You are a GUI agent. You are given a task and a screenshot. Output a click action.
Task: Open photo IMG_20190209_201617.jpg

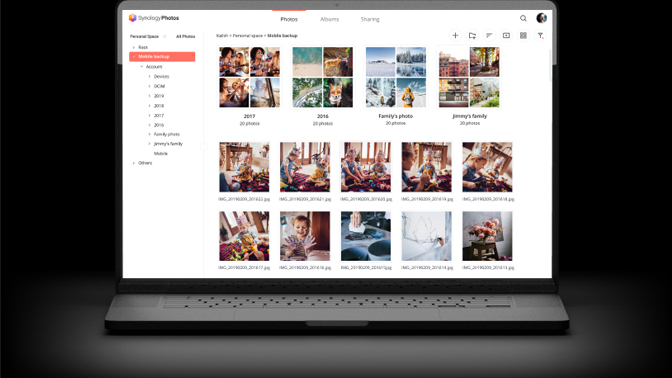[x=244, y=236]
